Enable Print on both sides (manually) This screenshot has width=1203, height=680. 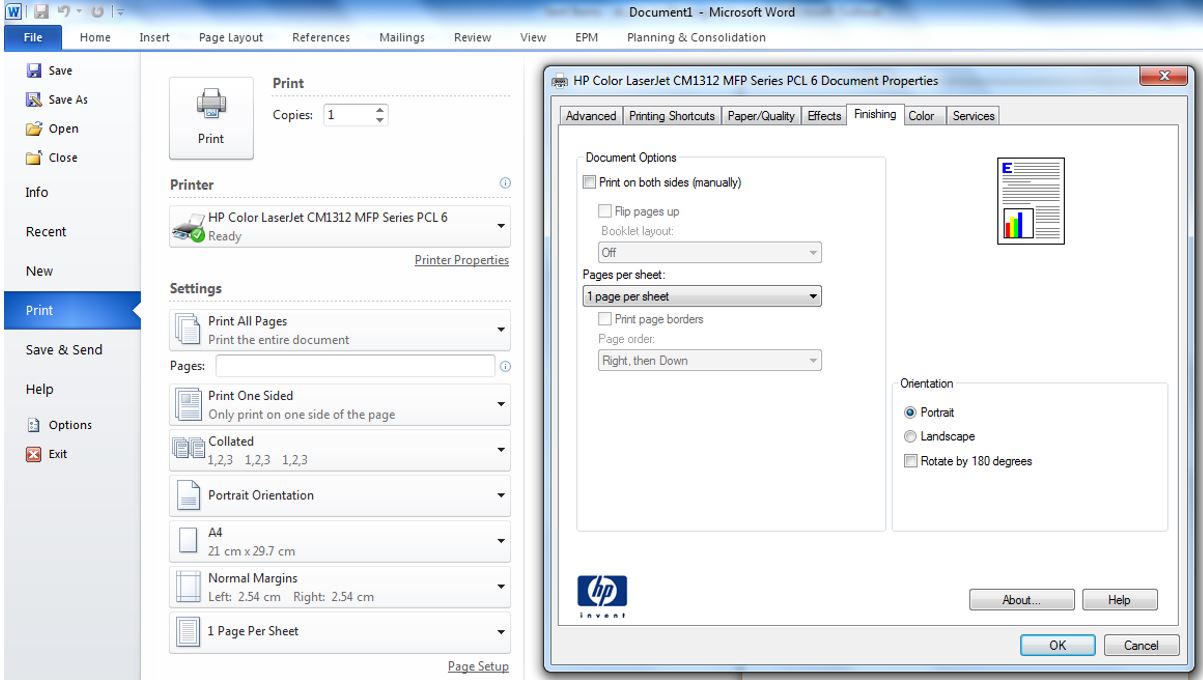pos(589,183)
